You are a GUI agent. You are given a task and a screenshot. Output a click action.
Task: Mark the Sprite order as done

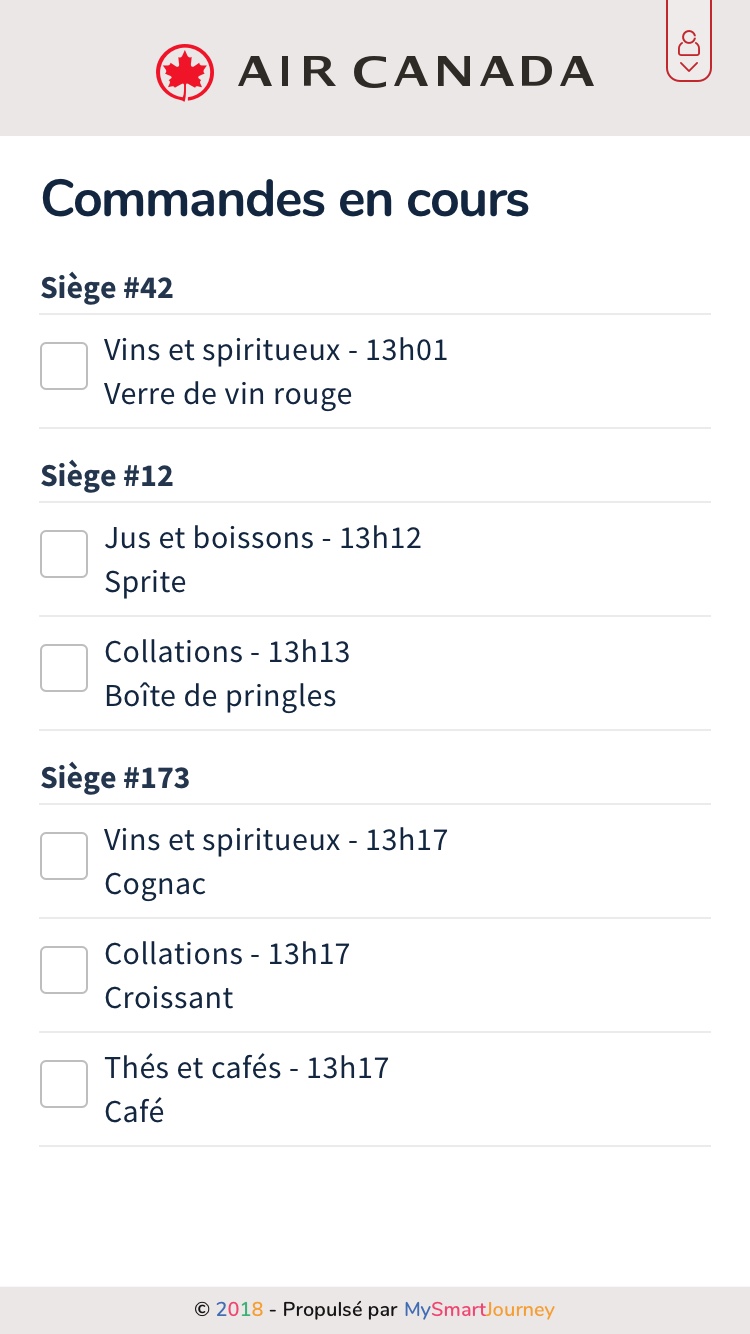(x=64, y=554)
